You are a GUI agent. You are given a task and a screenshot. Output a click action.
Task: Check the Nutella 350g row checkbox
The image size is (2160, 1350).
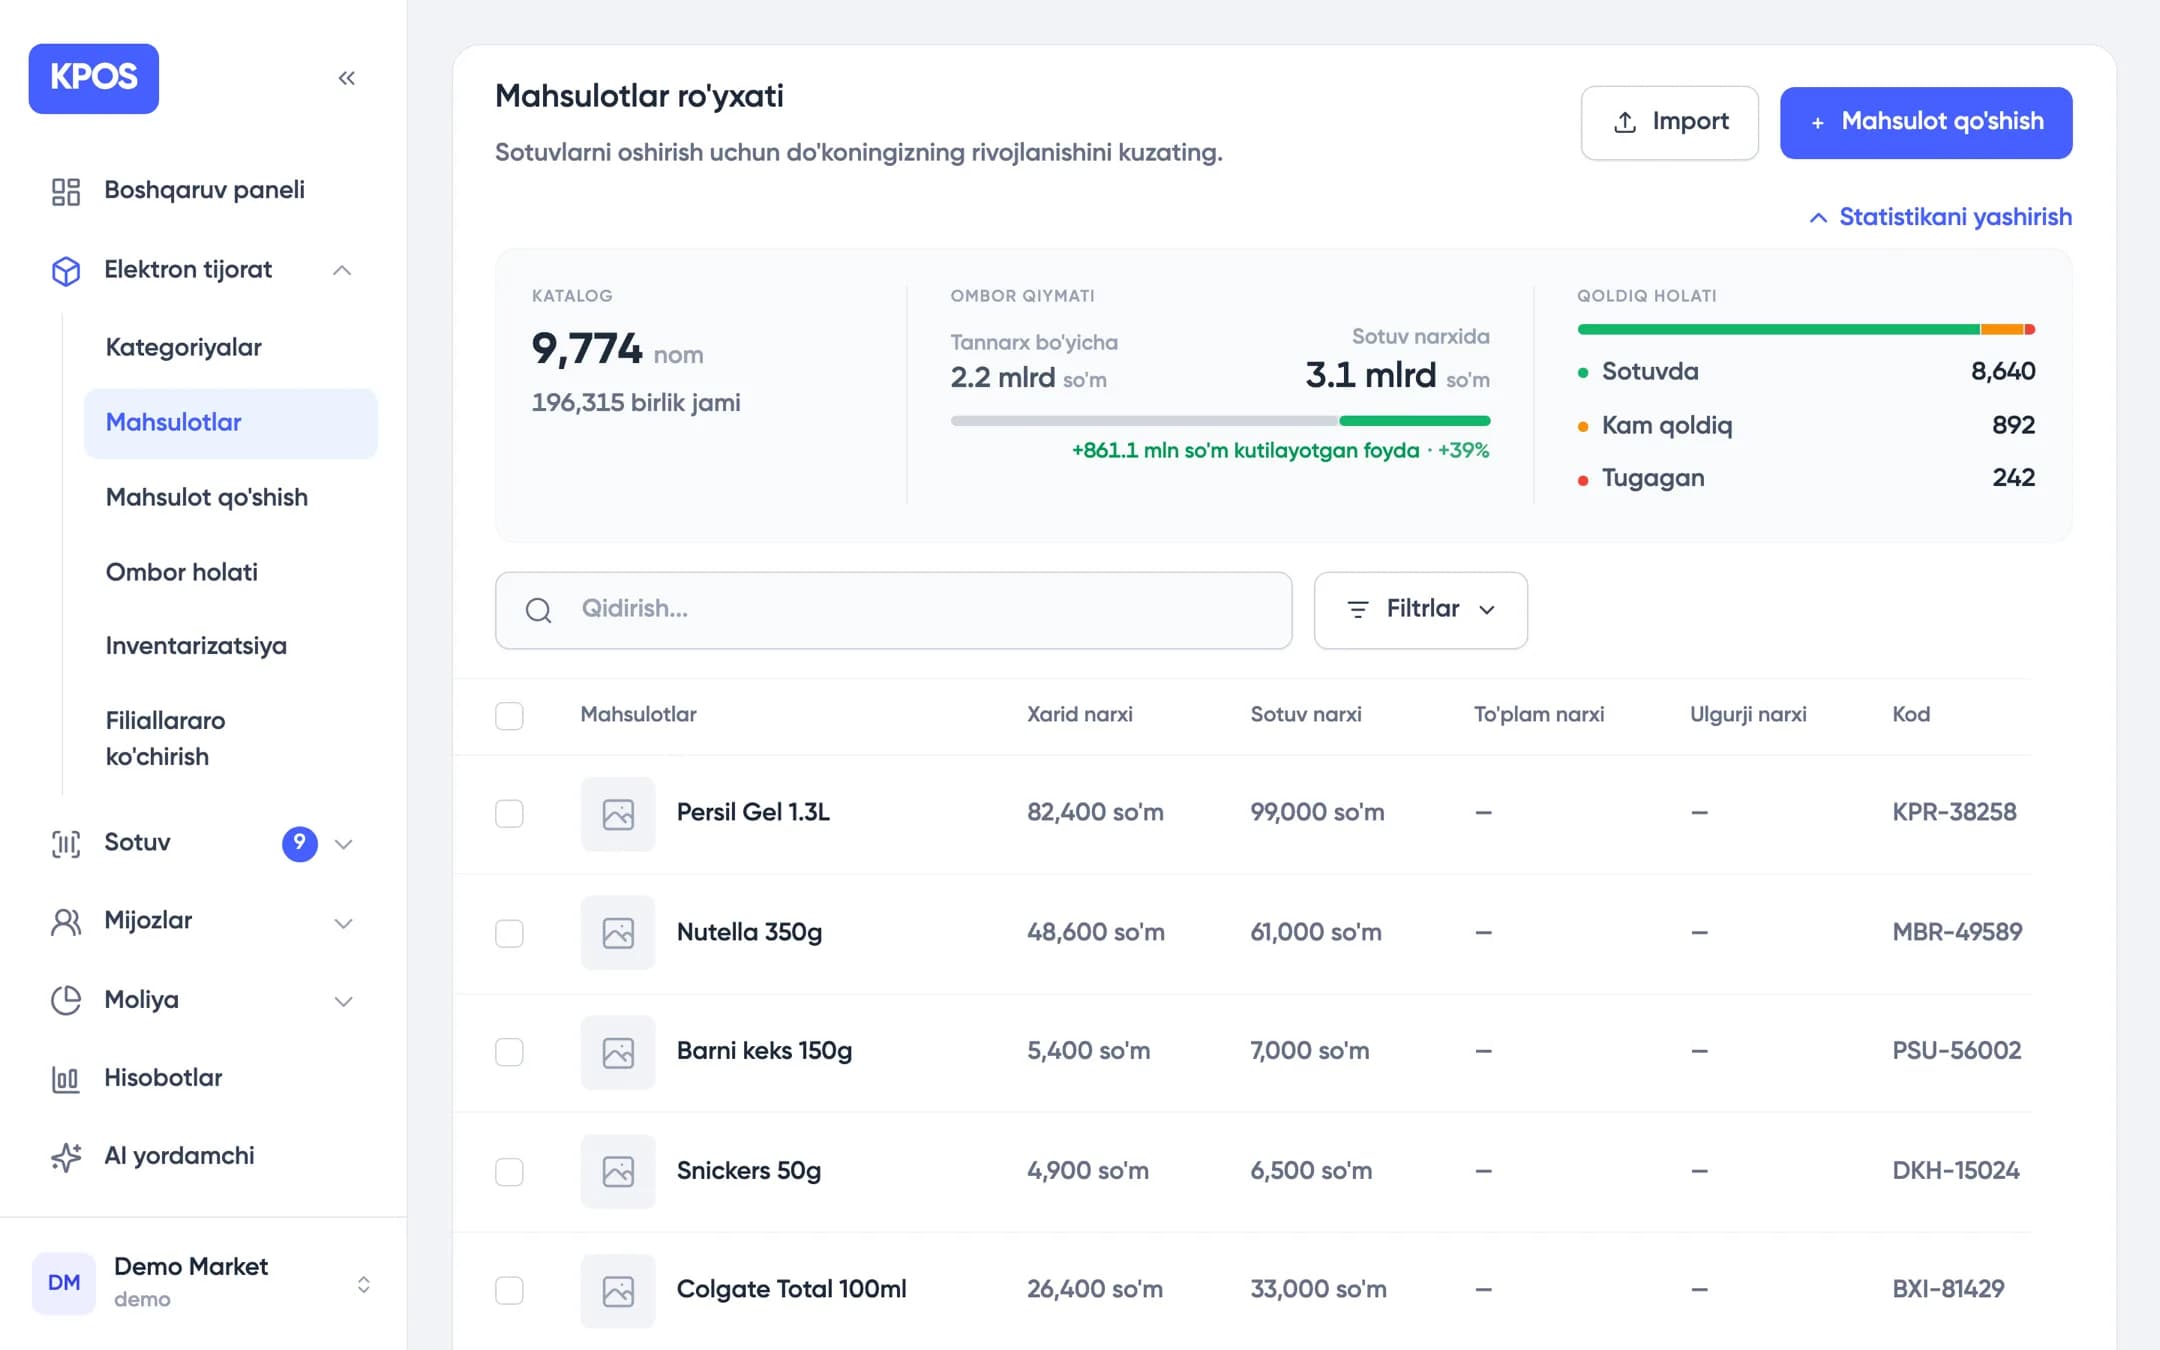(x=509, y=933)
